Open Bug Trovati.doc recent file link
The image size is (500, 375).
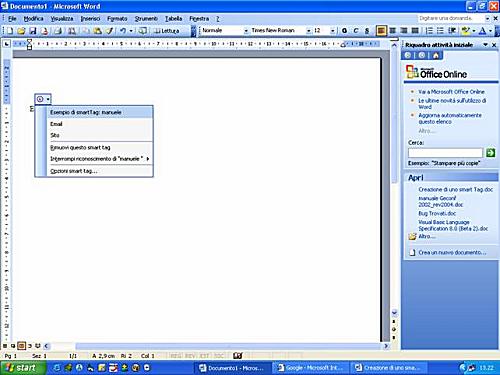(x=437, y=213)
